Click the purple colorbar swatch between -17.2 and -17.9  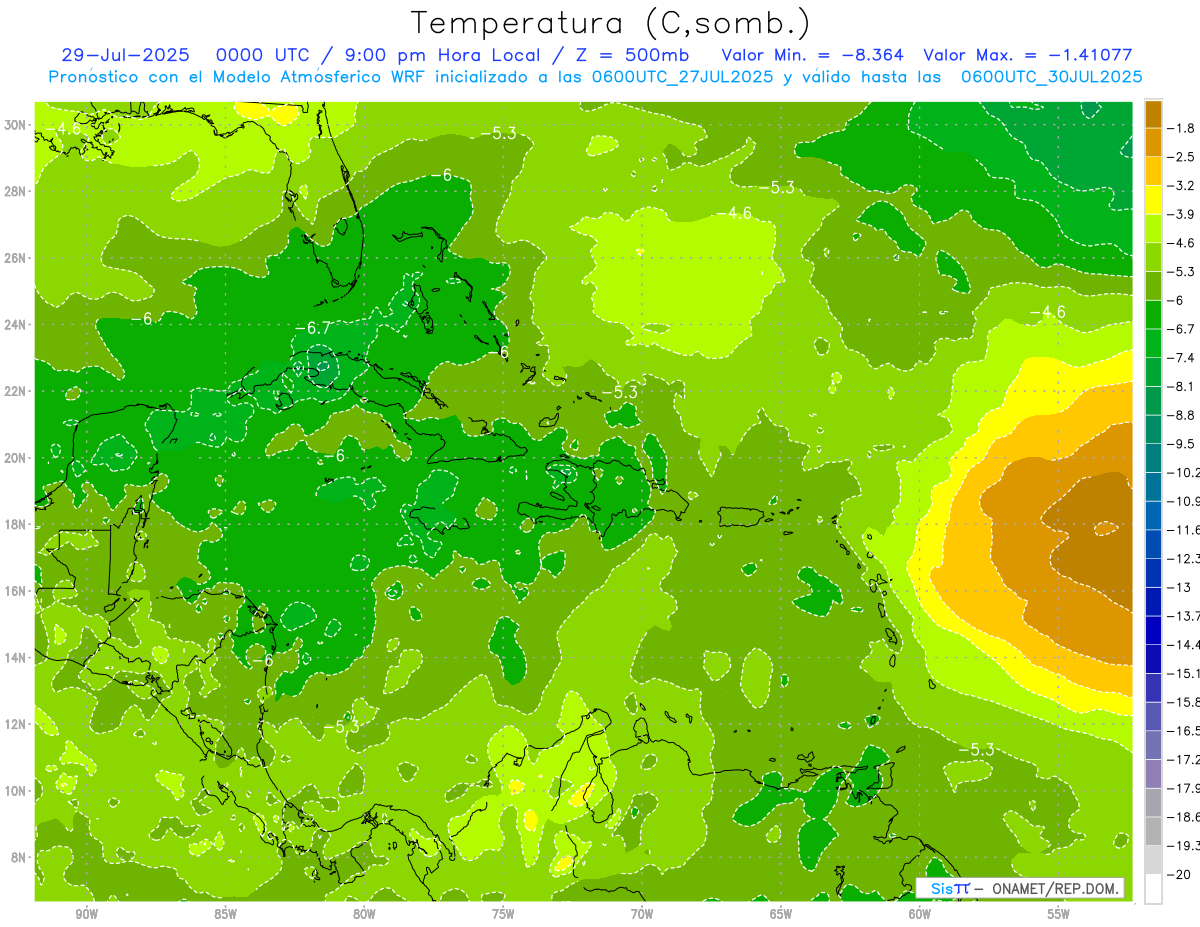[1153, 773]
